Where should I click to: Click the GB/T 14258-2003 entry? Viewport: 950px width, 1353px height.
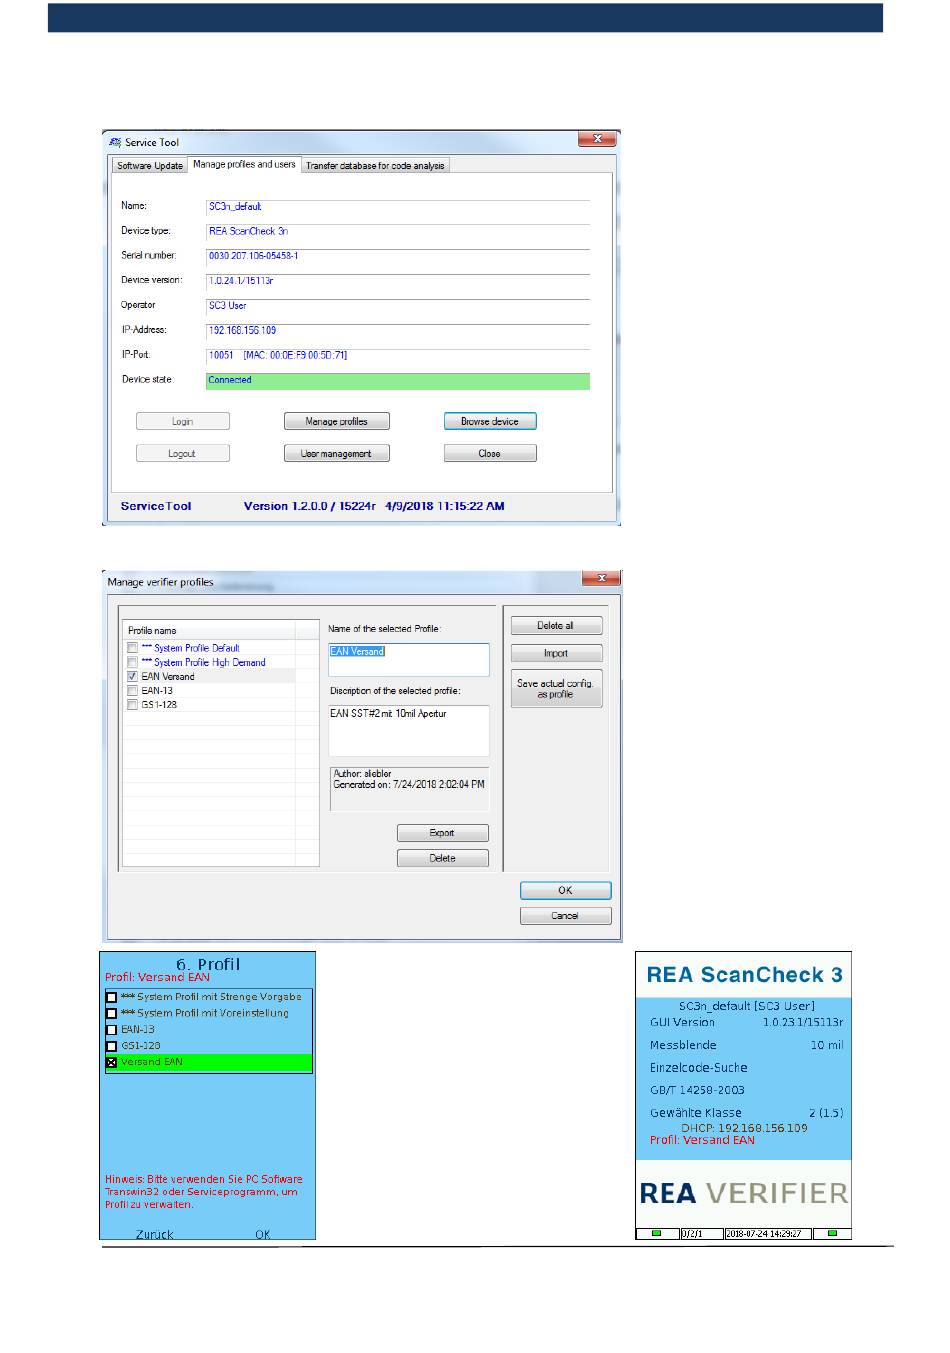pos(697,1090)
